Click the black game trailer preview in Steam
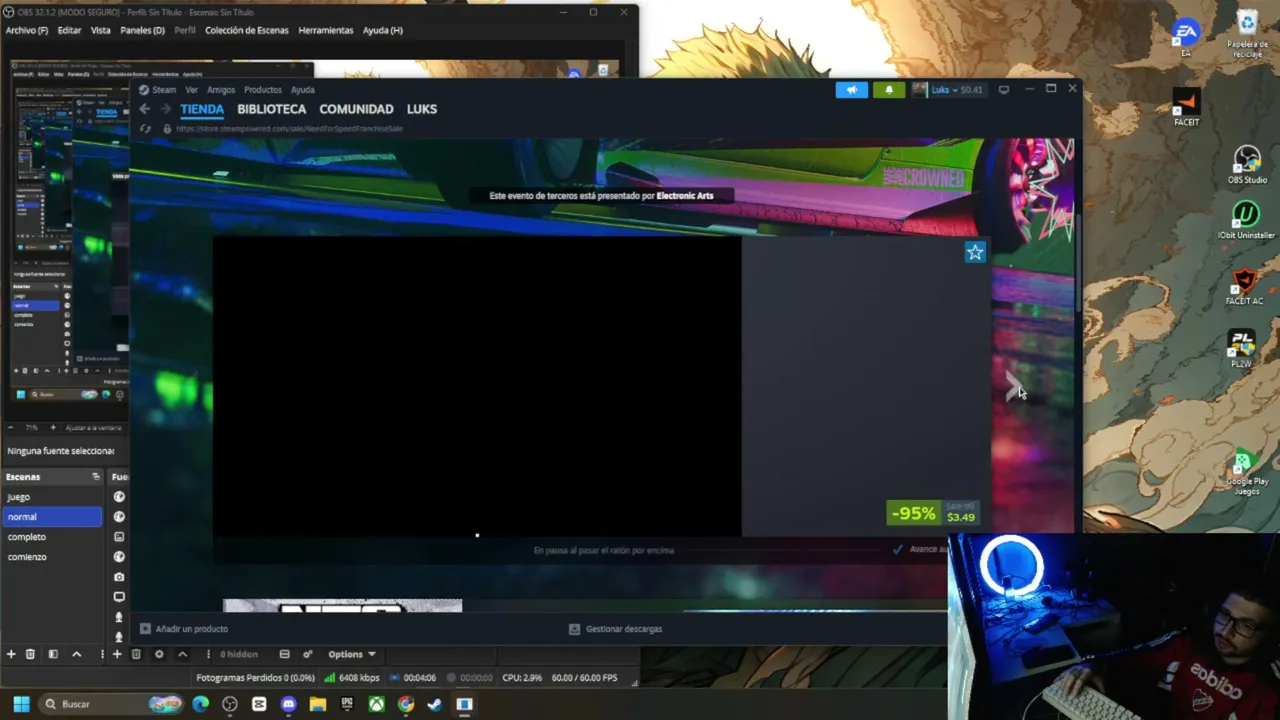 pos(477,386)
